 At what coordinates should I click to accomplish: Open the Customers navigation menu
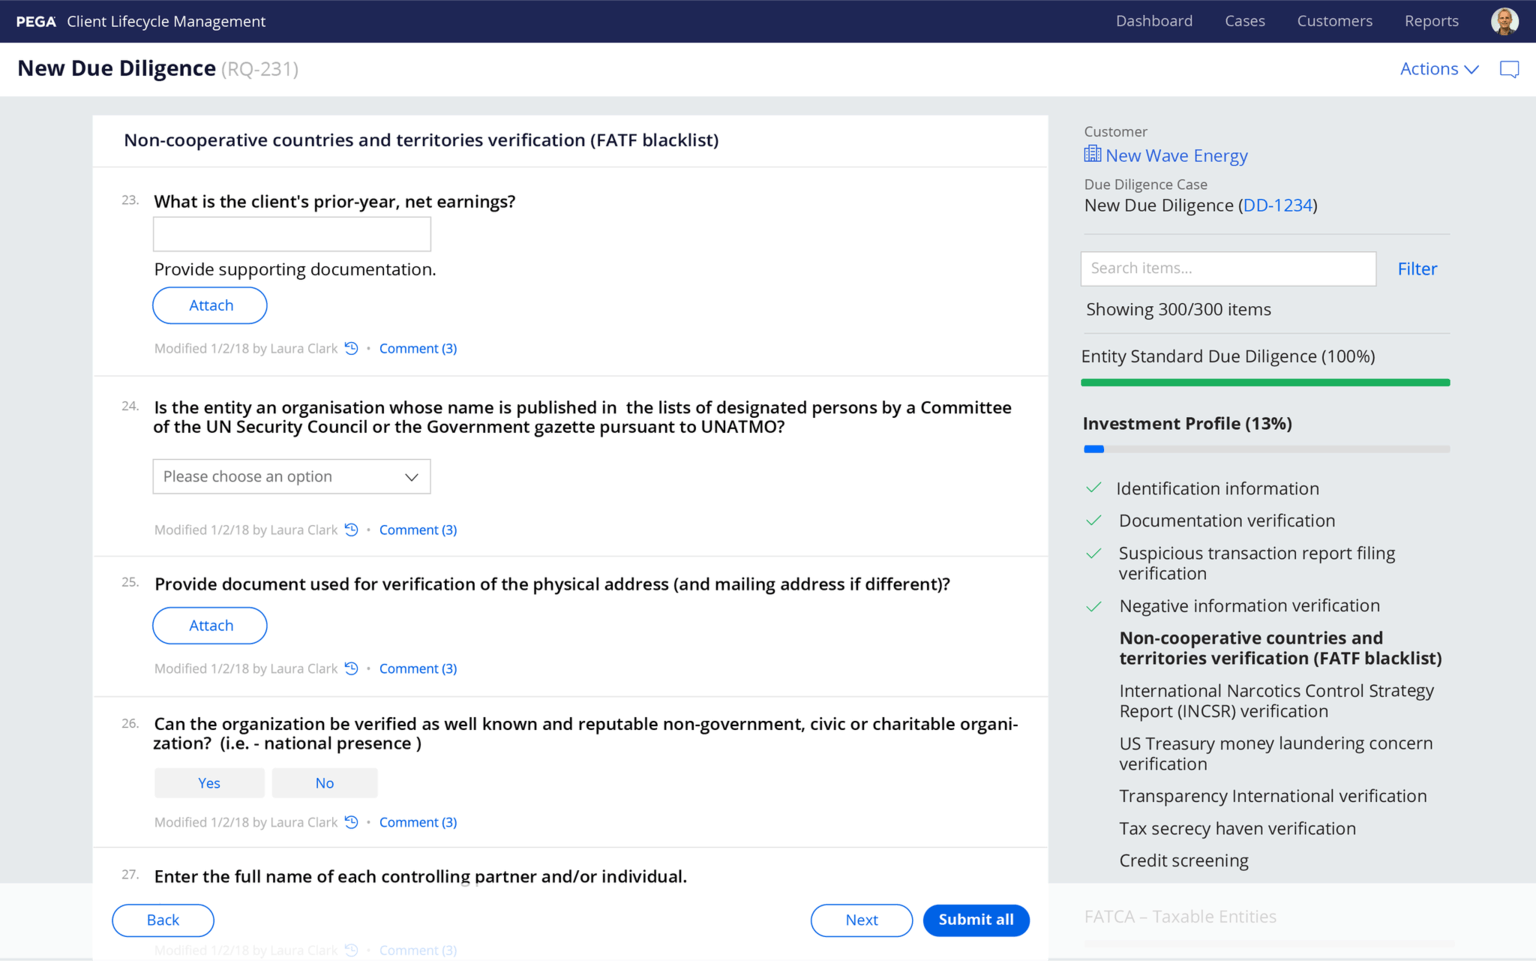1334,20
